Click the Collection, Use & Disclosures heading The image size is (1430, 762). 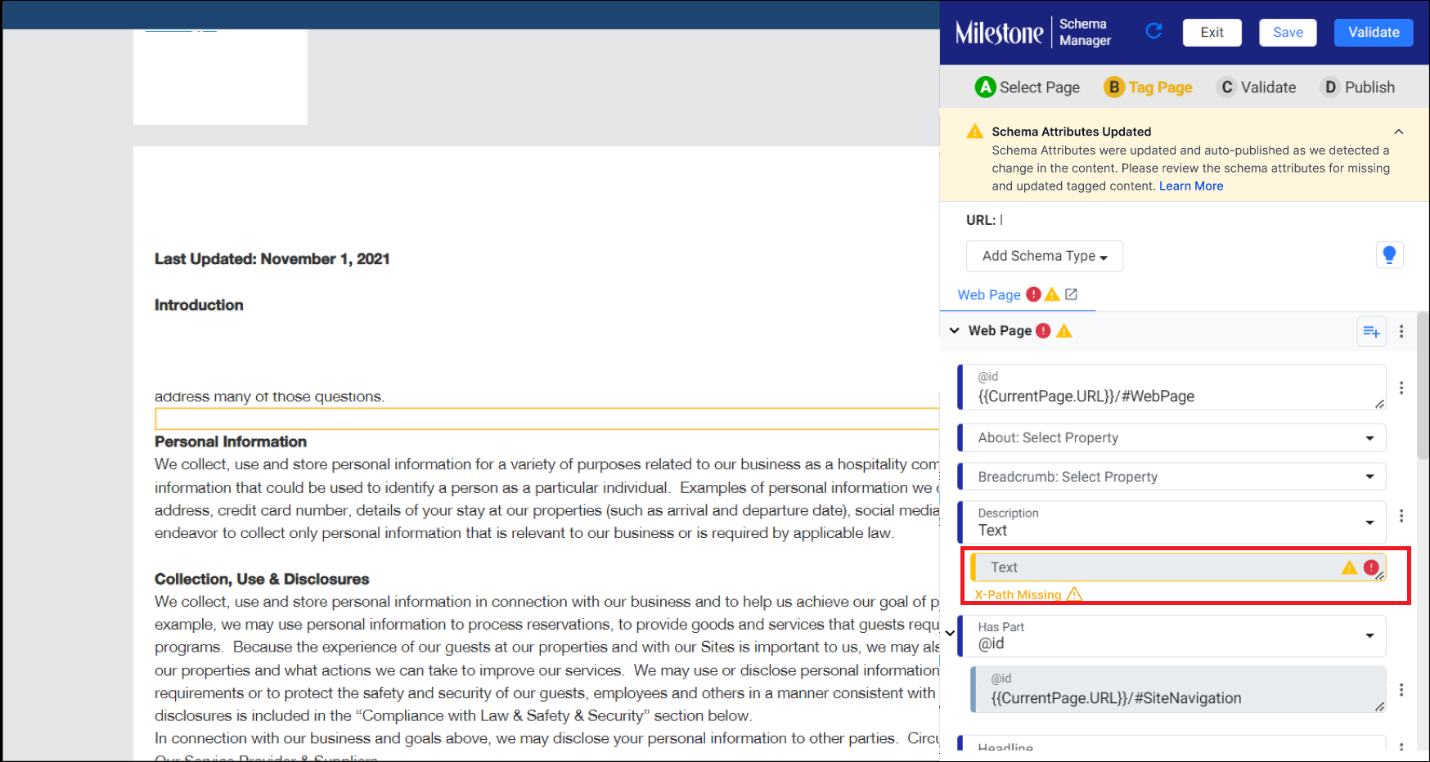pyautogui.click(x=262, y=579)
